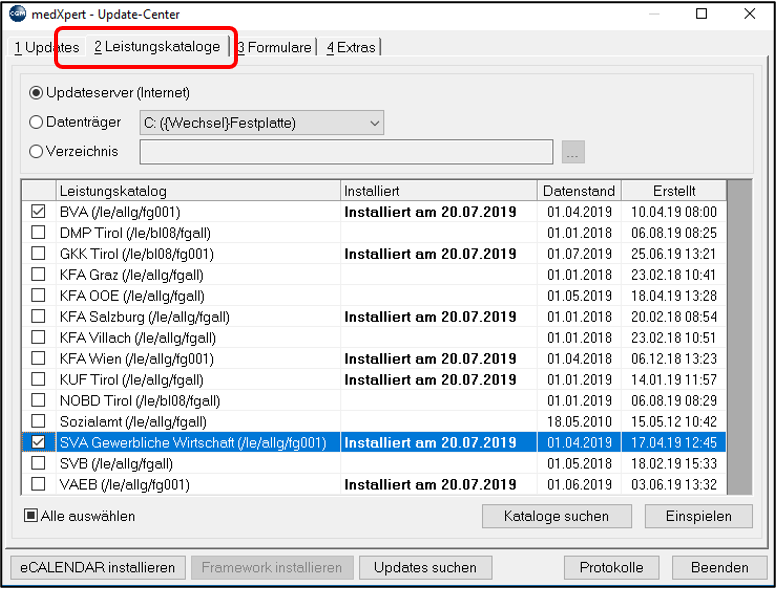This screenshot has height=589, width=777.
Task: Sort by the Installiert column header
Action: click(439, 191)
